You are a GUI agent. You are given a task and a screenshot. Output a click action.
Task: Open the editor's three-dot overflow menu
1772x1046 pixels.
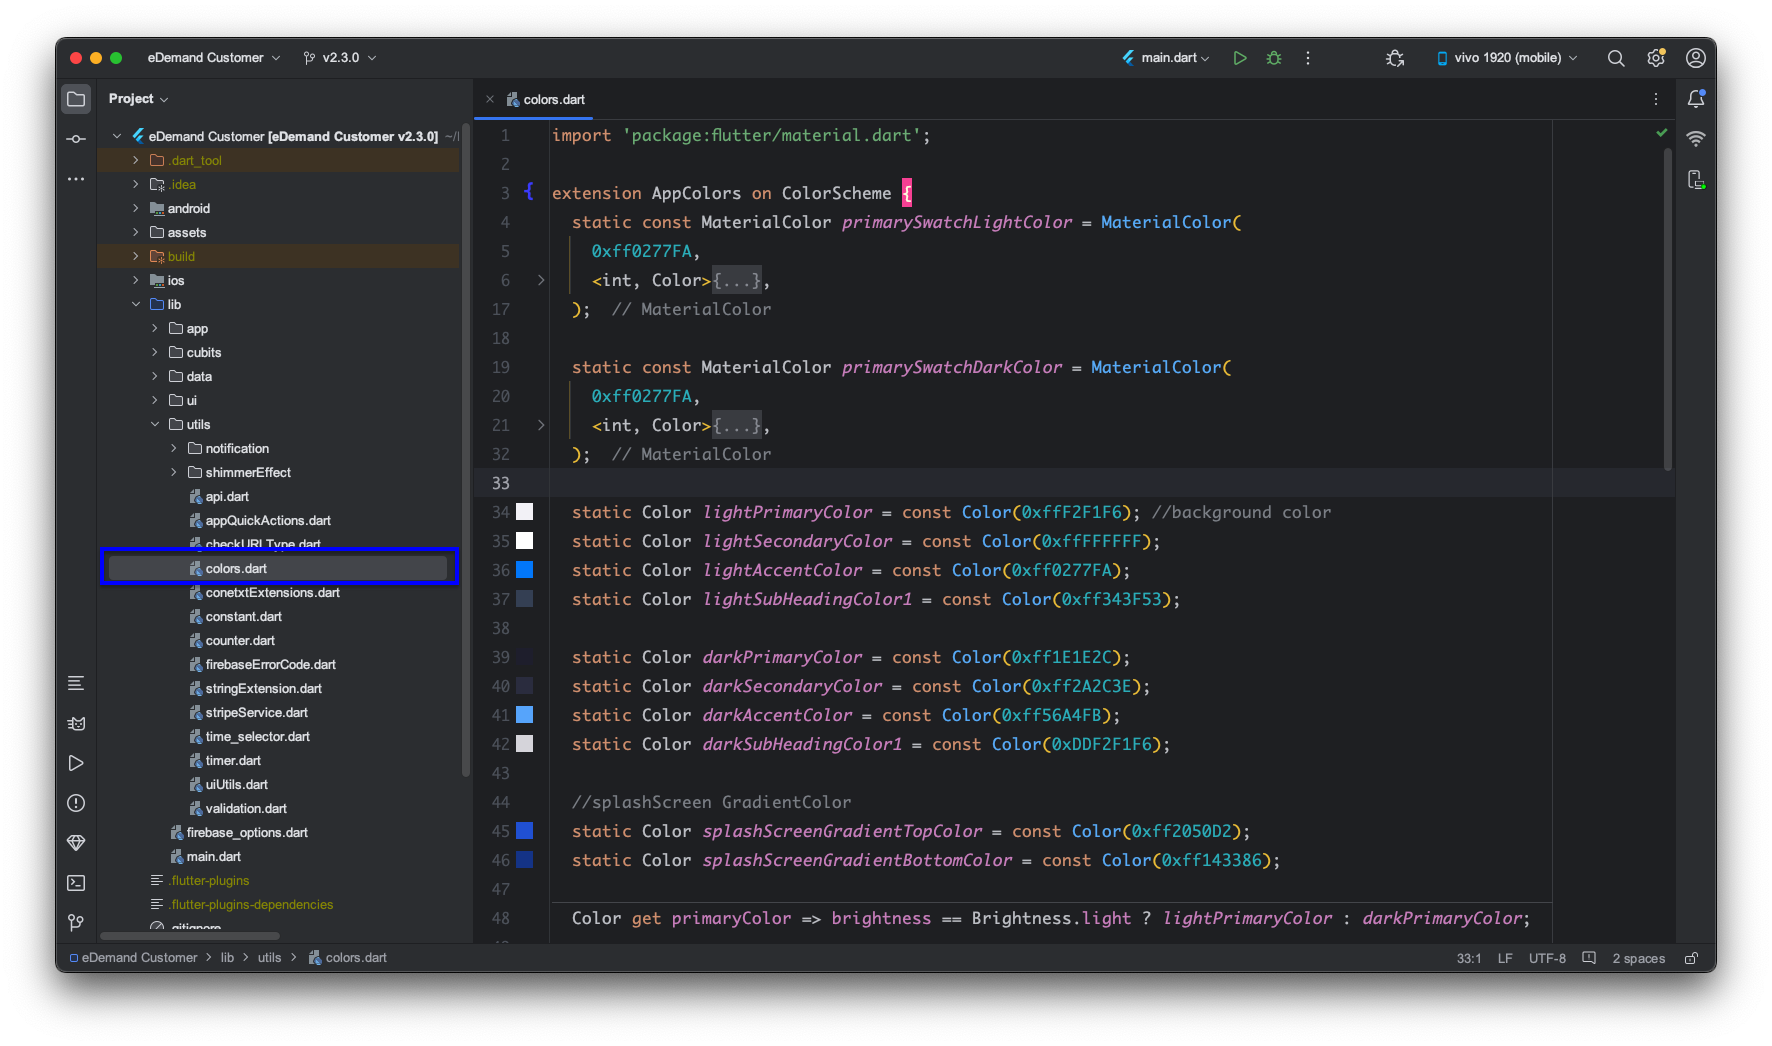point(1656,98)
